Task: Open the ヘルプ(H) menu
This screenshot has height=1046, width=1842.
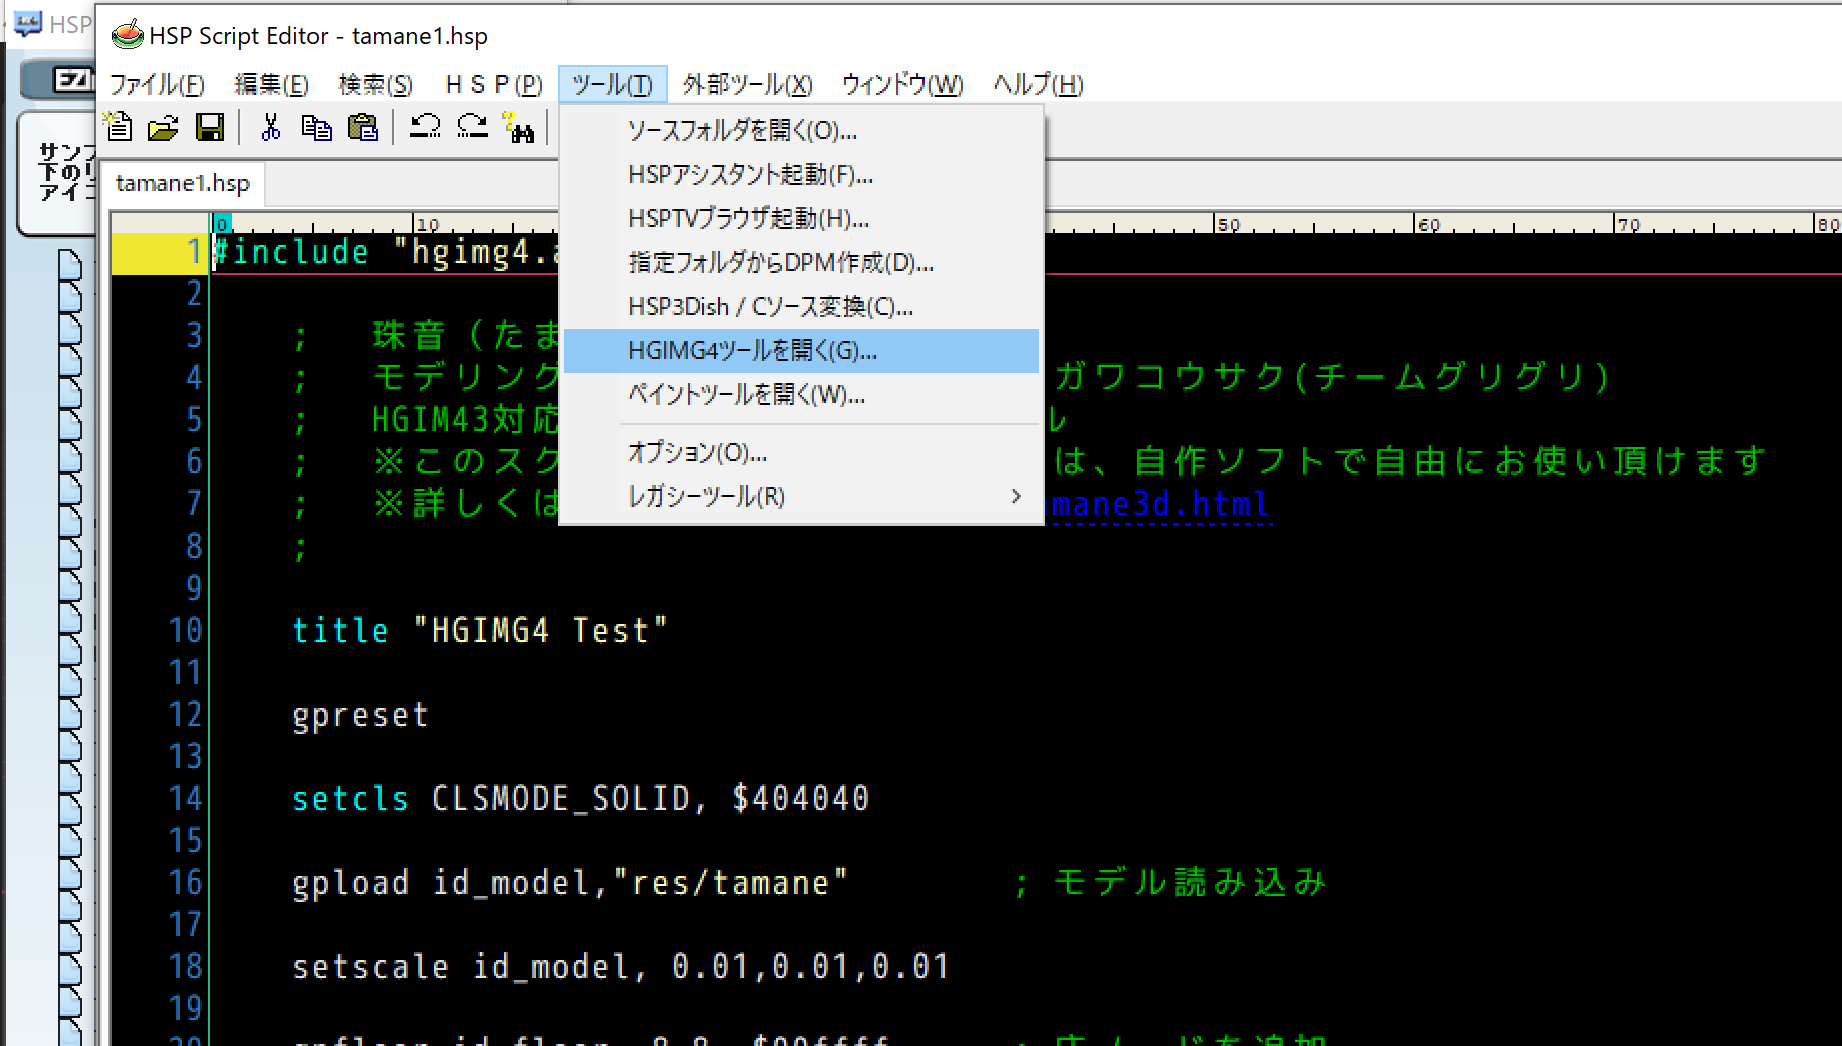Action: pyautogui.click(x=1038, y=85)
